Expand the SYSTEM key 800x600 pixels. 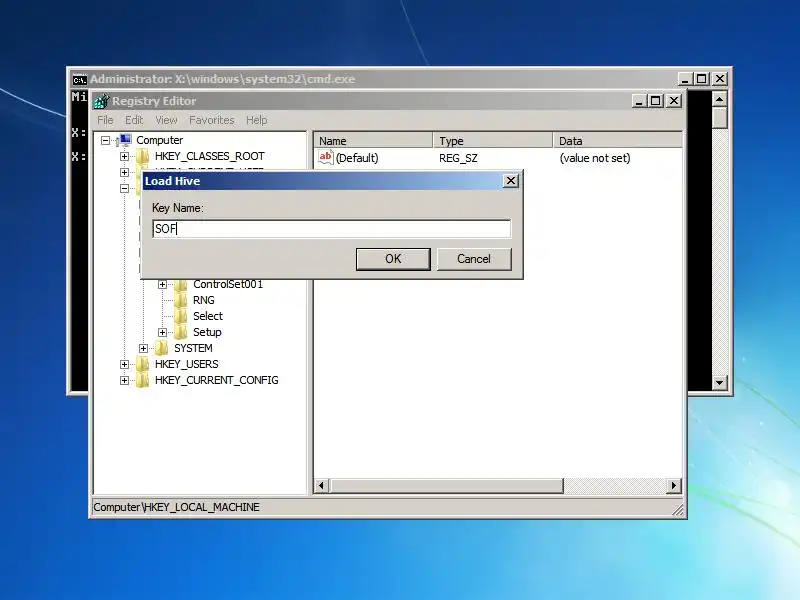[143, 348]
